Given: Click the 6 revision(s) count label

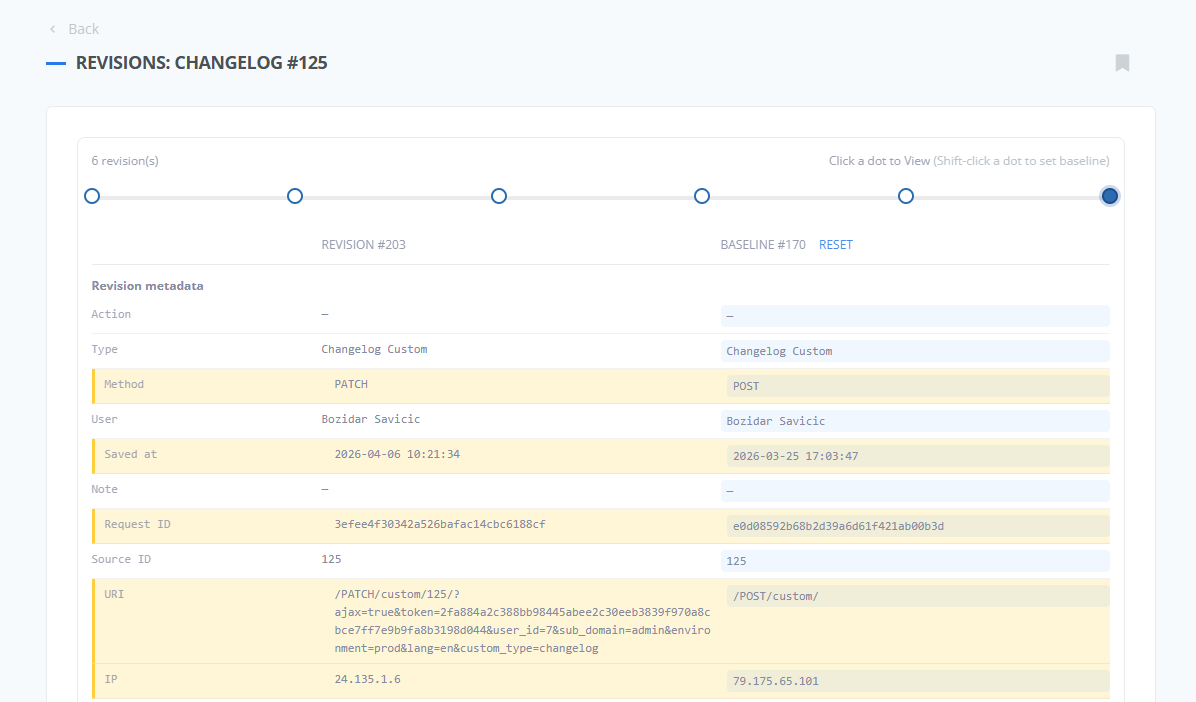Looking at the screenshot, I should point(125,161).
